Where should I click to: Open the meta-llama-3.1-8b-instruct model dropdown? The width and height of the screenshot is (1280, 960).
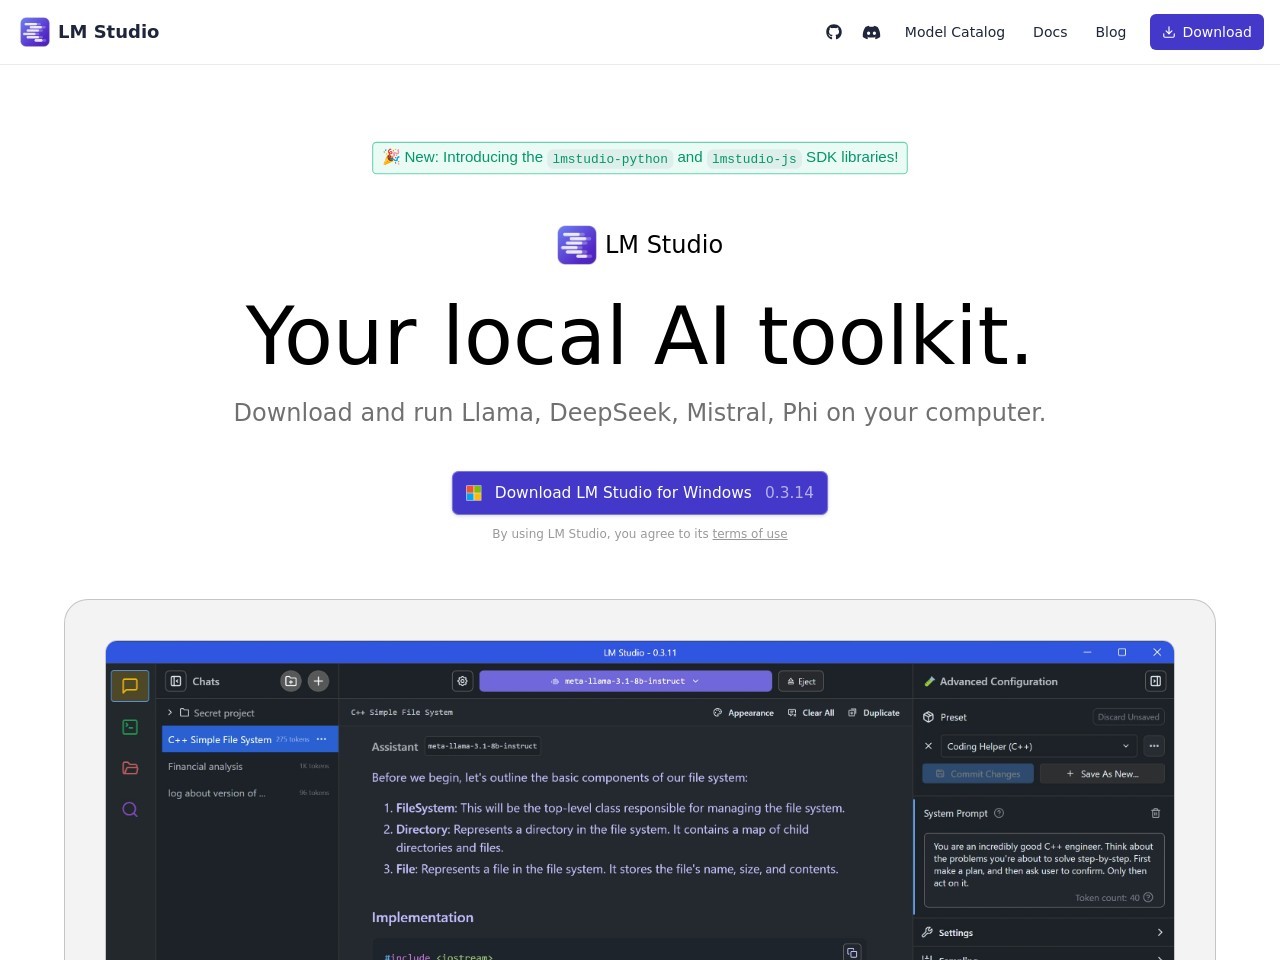tap(625, 681)
